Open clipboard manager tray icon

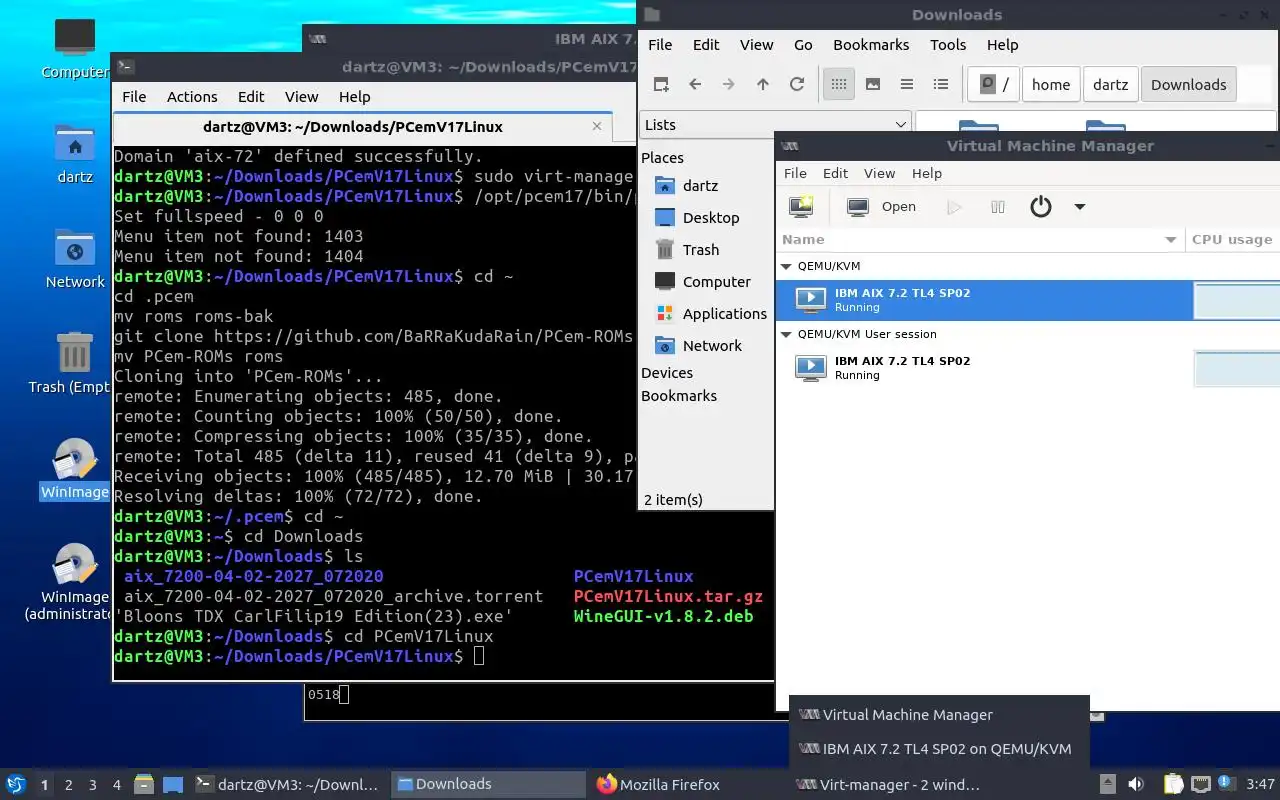1172,785
